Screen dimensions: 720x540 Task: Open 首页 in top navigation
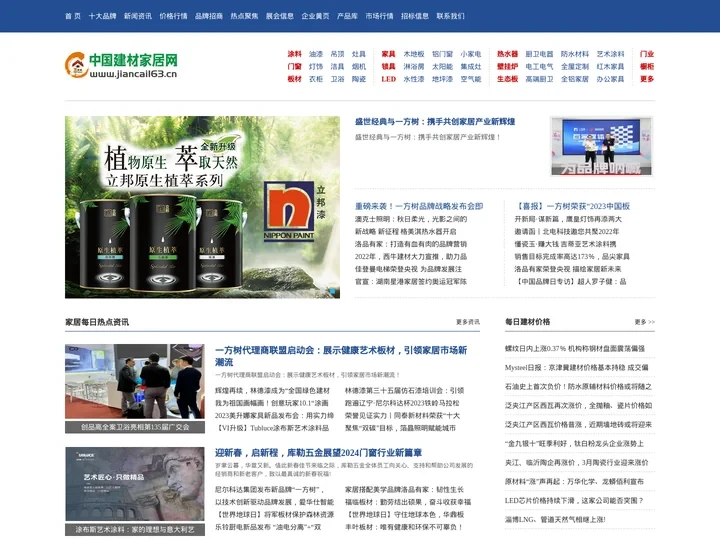pos(73,16)
